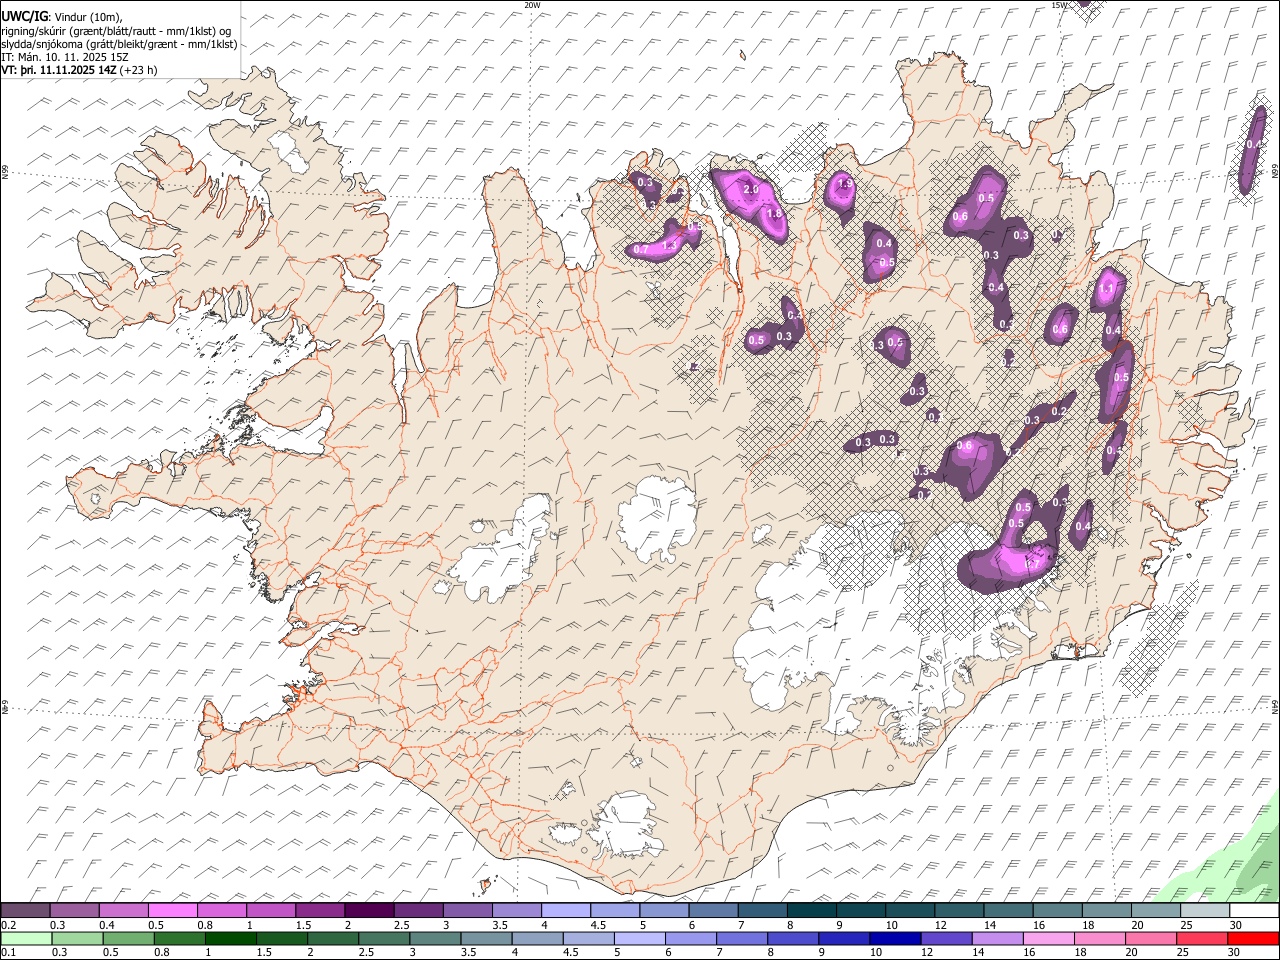1280x960 pixels.
Task: Click the 'slydda/snjókoma' legend description line
Action: [x=119, y=44]
